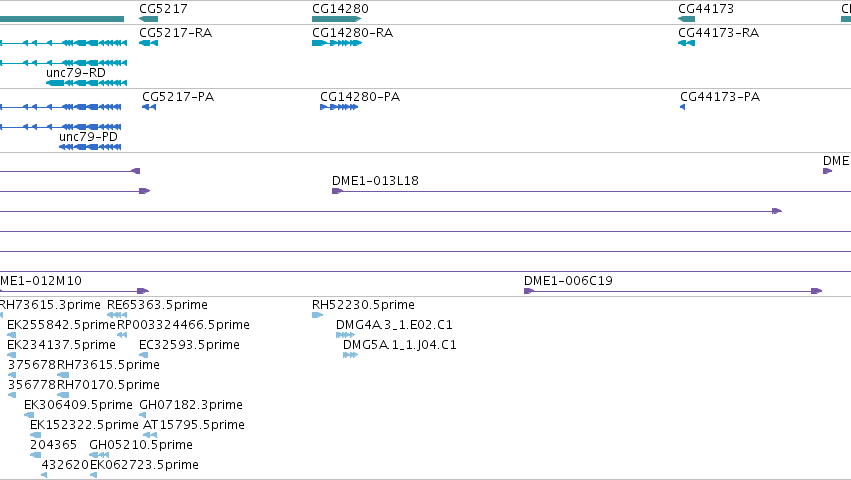
Task: Click the CG14280-PA coding sequence glyph
Action: 339,107
